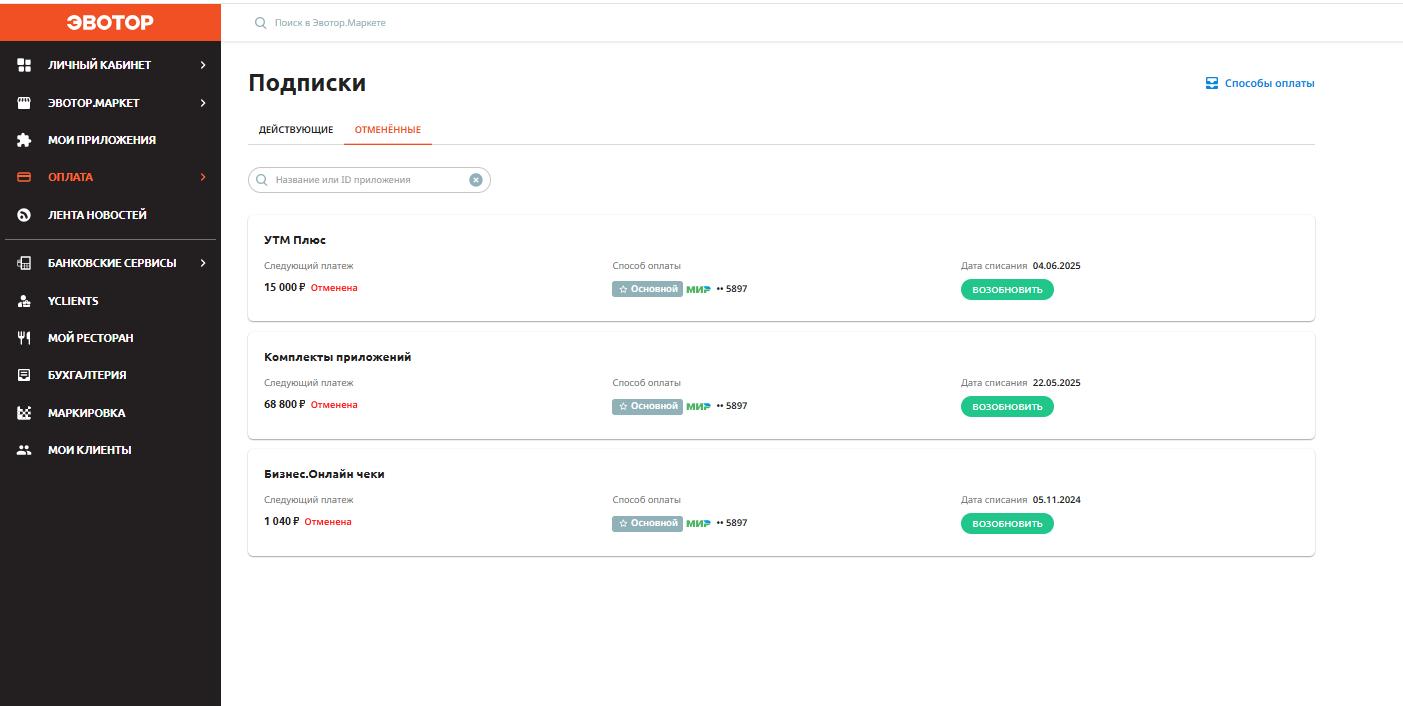Screen dimensions: 1403x706
Task: Expand Оплата submenu chevron
Action: [203, 177]
